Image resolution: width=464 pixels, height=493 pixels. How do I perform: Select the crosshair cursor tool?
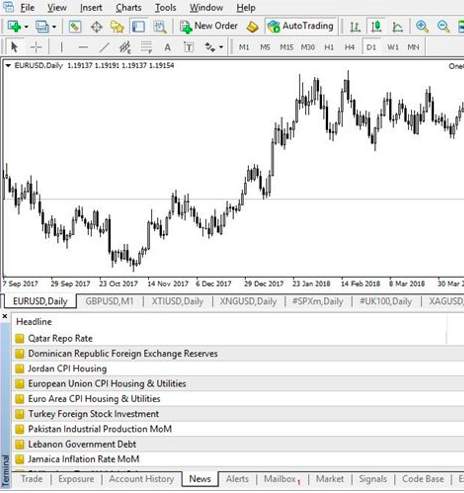point(36,47)
